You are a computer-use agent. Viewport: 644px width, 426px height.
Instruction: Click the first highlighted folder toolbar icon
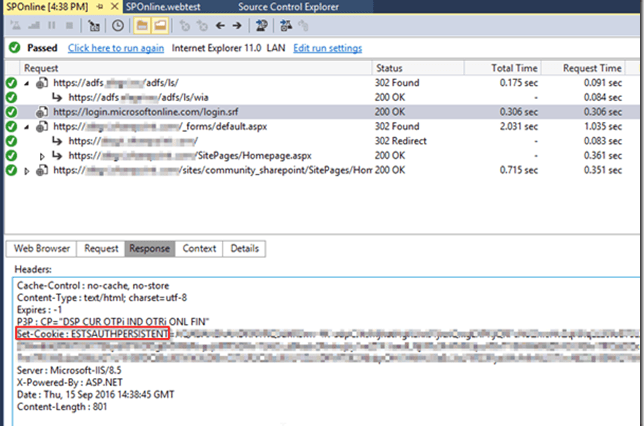[143, 25]
